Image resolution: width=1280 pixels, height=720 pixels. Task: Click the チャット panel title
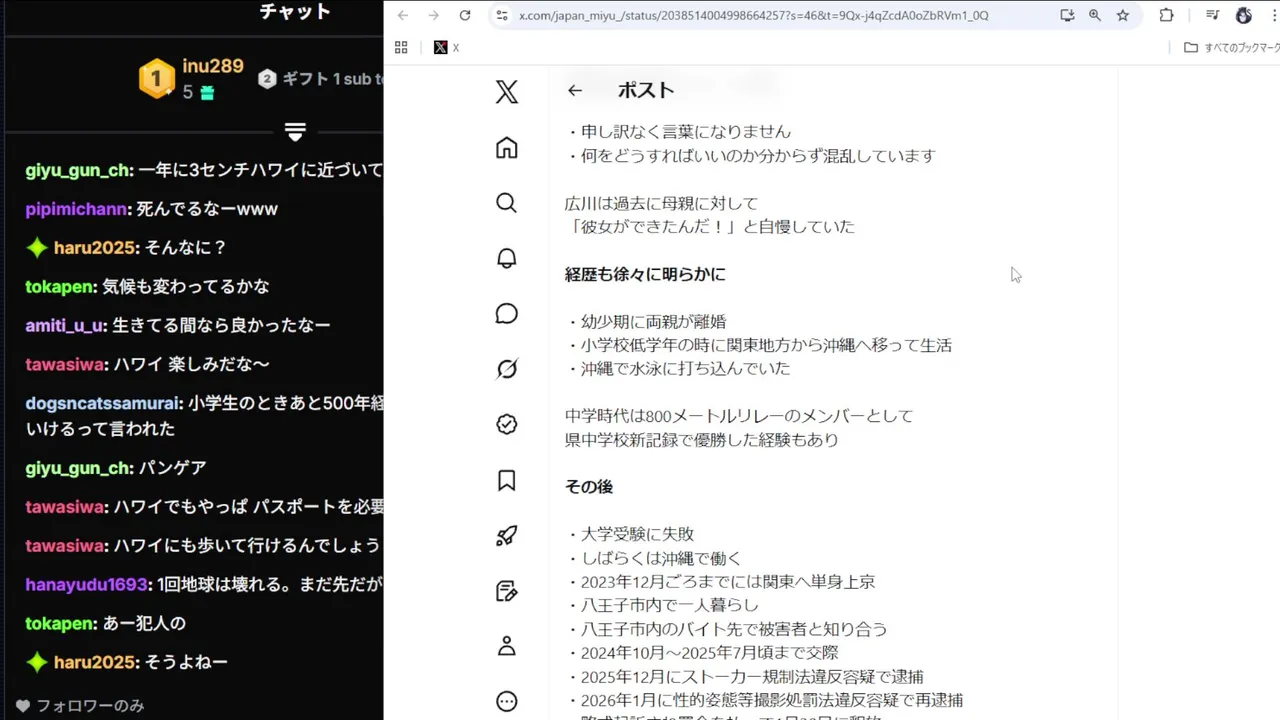(295, 12)
